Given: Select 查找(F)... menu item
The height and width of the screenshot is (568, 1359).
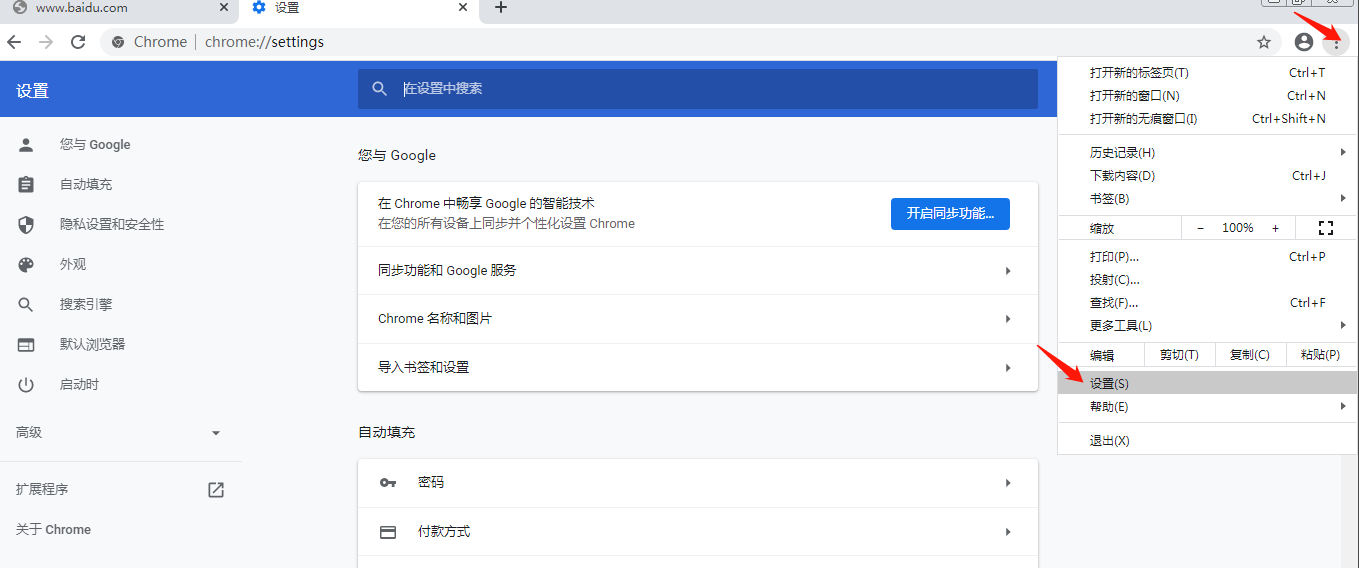Looking at the screenshot, I should tap(1208, 303).
